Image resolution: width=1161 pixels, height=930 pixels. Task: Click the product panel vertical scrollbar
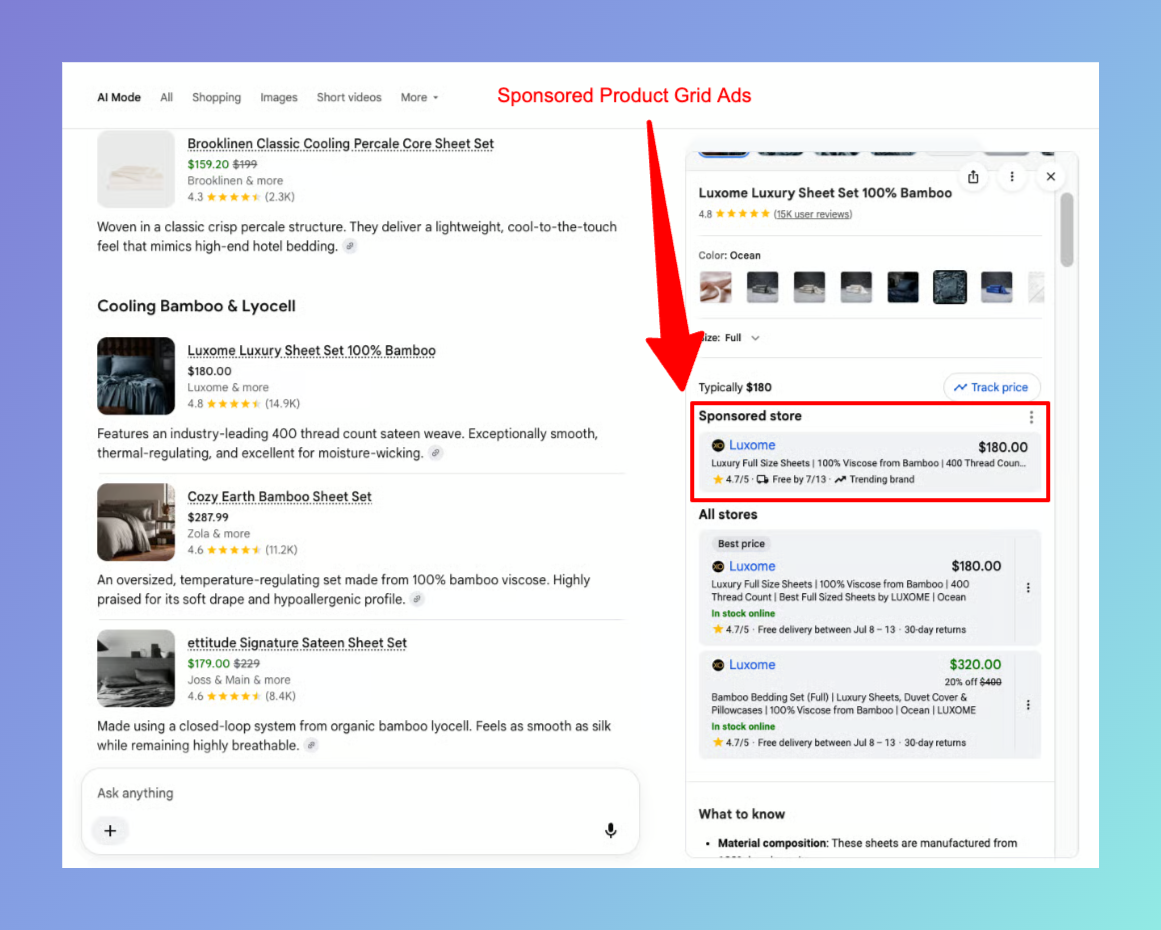click(x=1066, y=230)
